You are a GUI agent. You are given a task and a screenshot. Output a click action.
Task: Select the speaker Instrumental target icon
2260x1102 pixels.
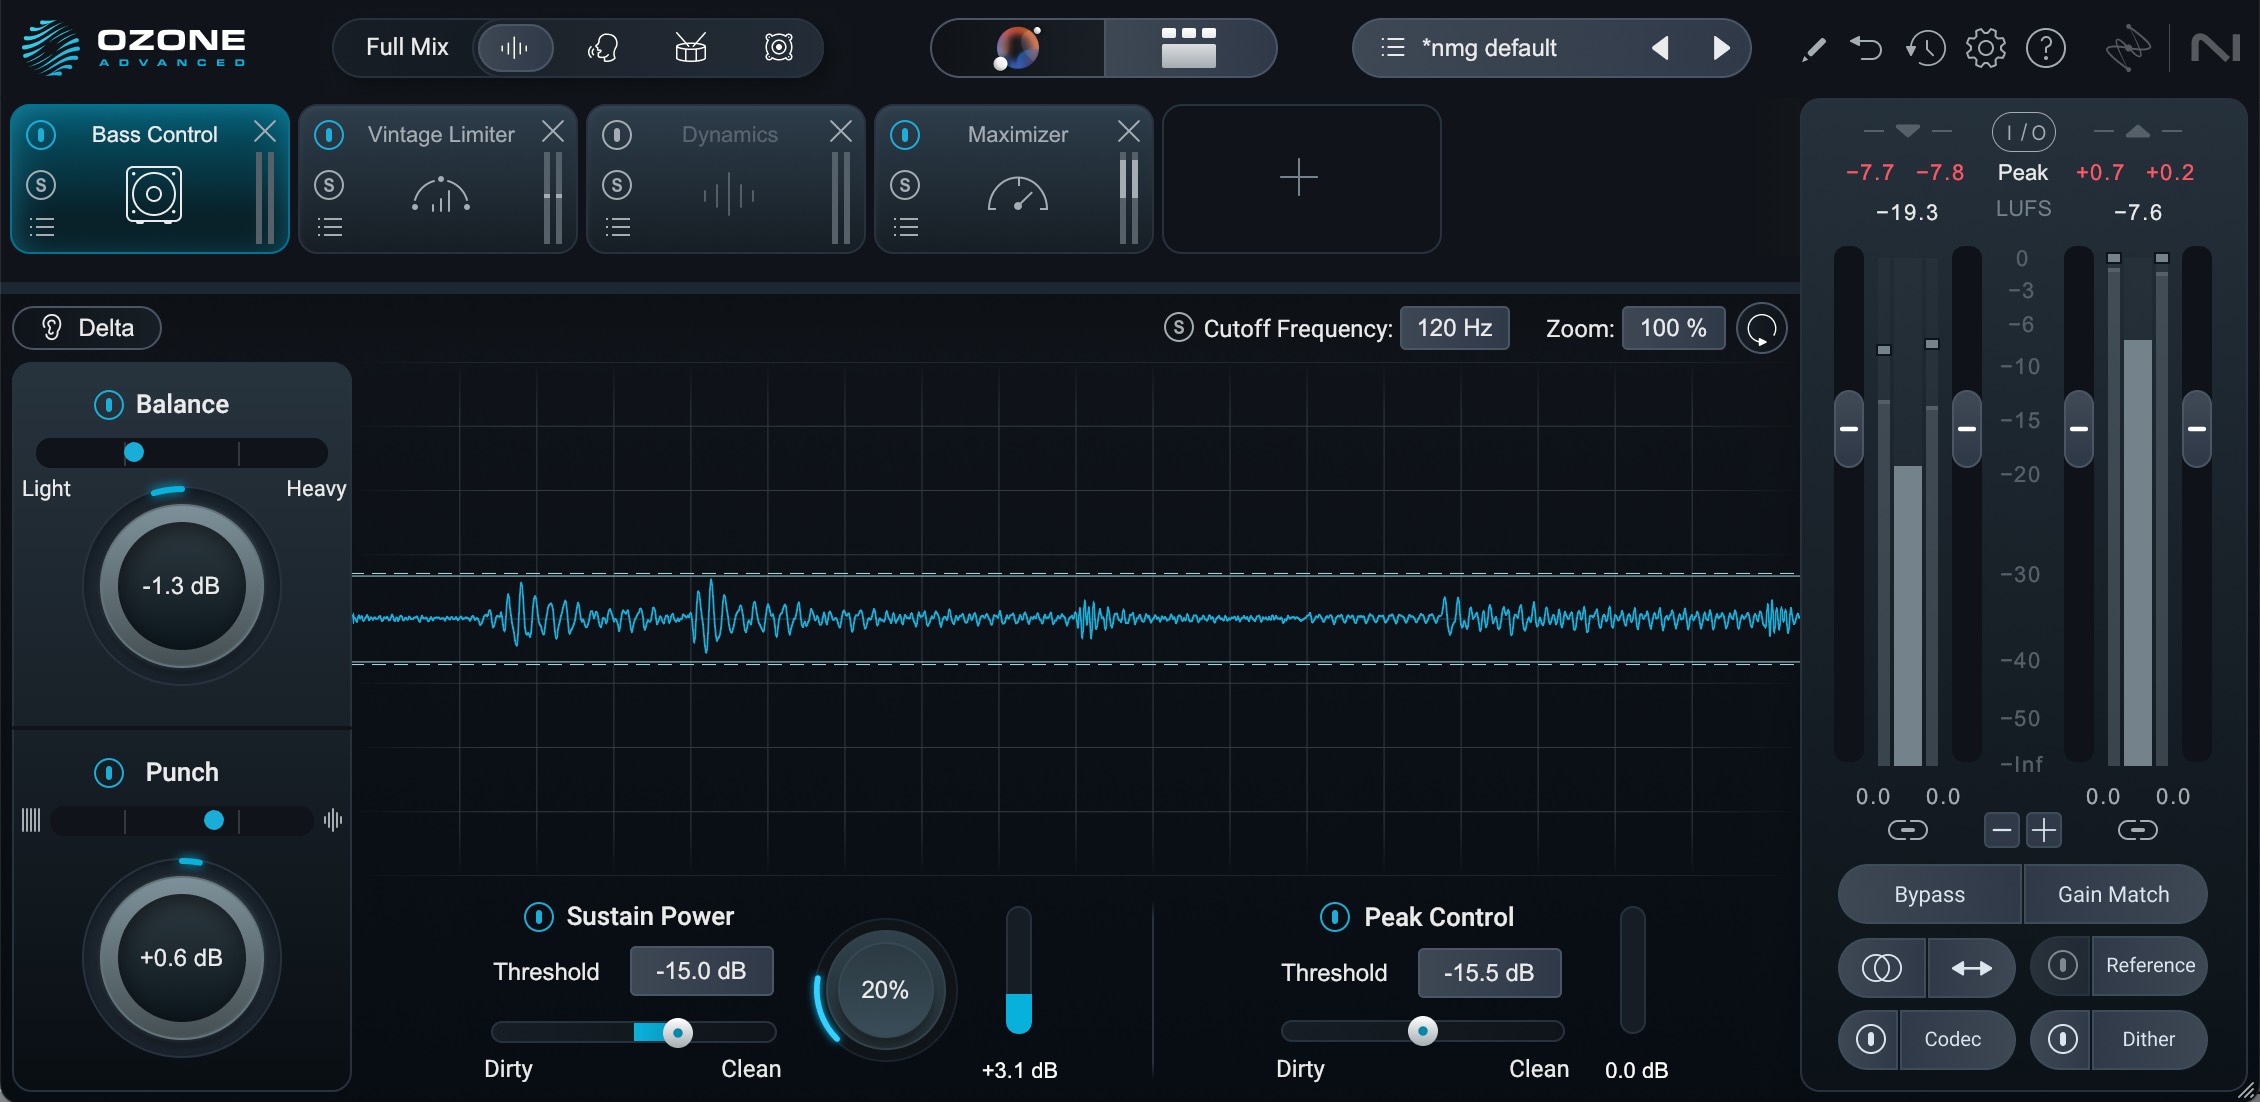(x=779, y=47)
